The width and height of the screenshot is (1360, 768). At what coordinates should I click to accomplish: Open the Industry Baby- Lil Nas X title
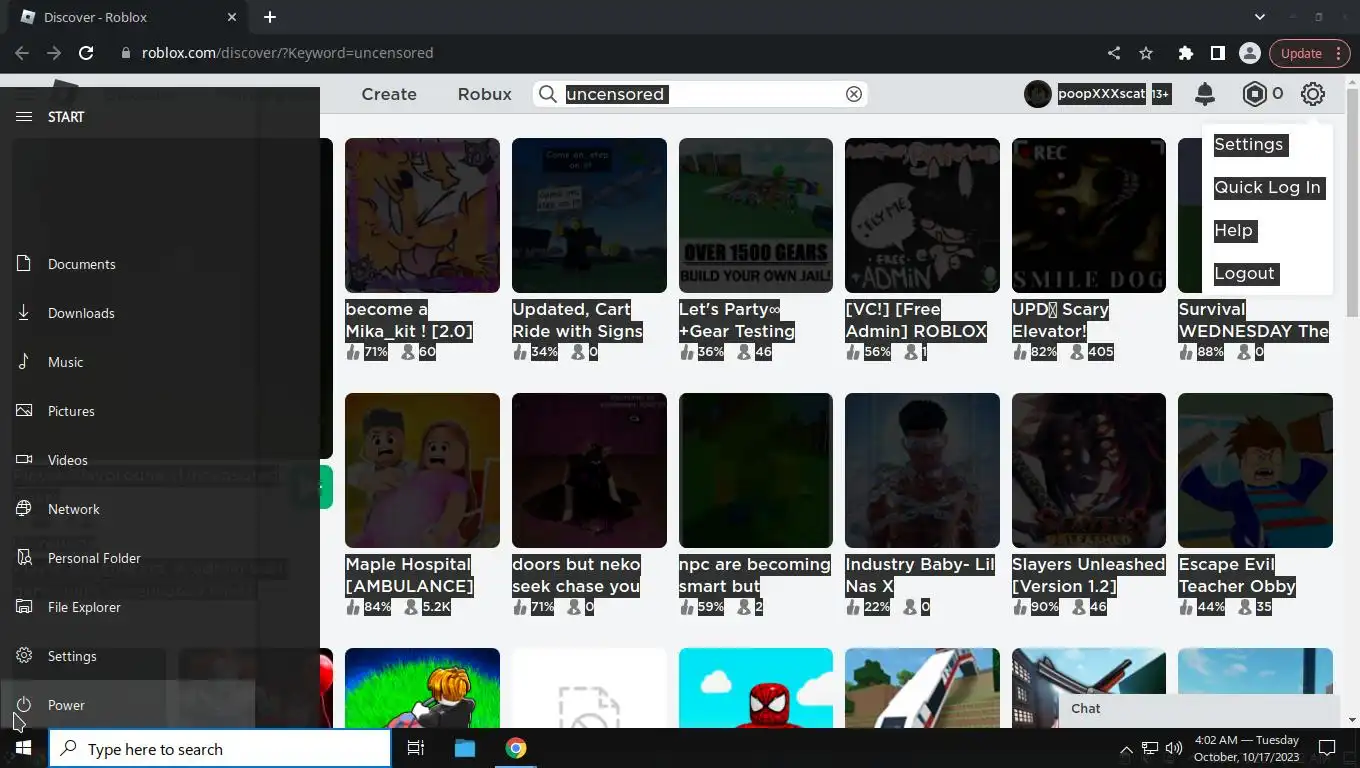click(x=920, y=575)
